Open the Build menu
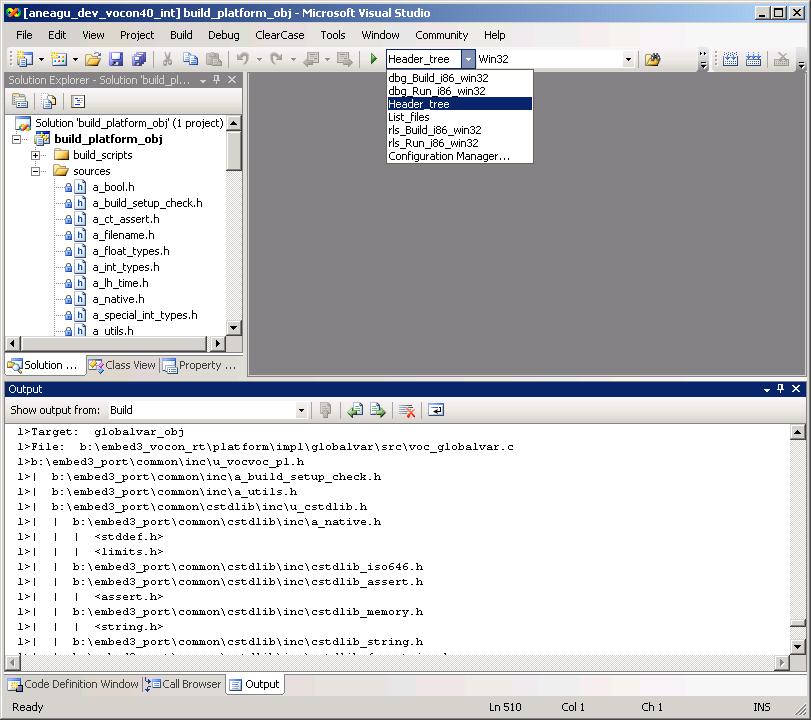Viewport: 811px width, 720px height. point(181,35)
